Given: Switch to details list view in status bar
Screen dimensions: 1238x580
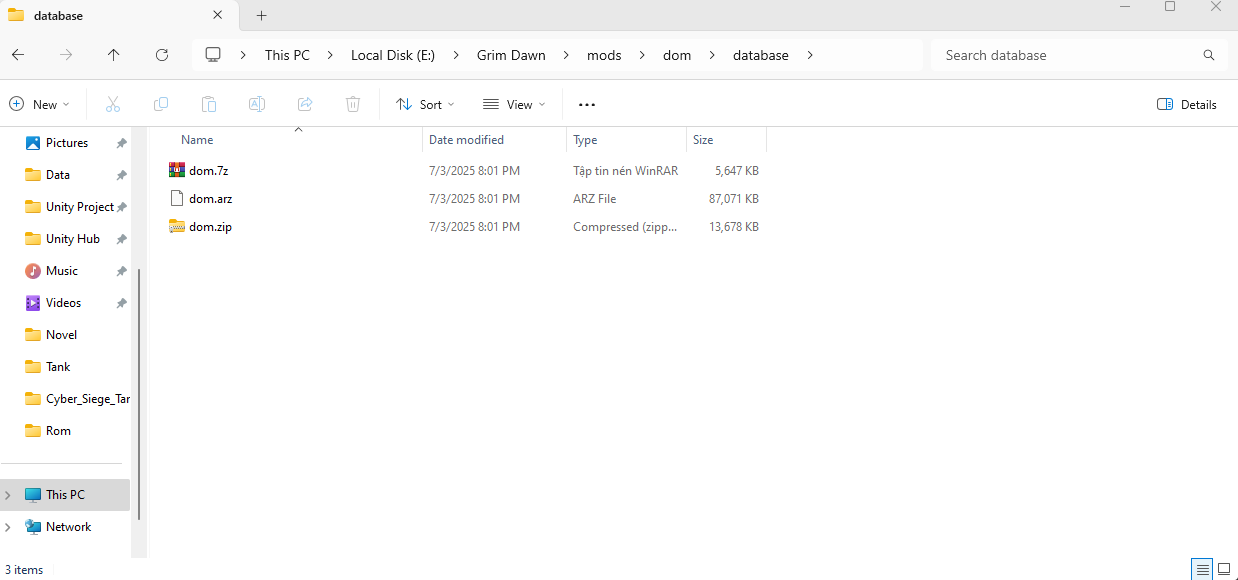Looking at the screenshot, I should coord(1202,569).
